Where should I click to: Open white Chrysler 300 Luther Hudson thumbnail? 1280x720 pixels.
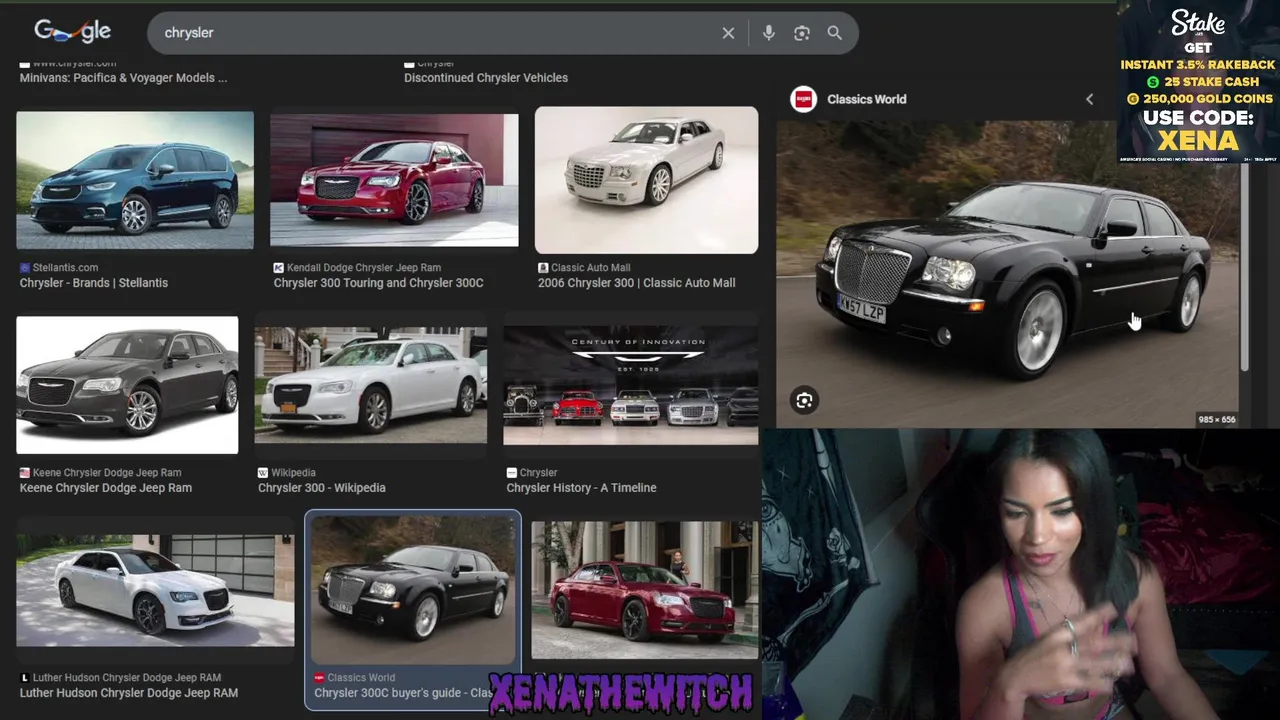[155, 590]
